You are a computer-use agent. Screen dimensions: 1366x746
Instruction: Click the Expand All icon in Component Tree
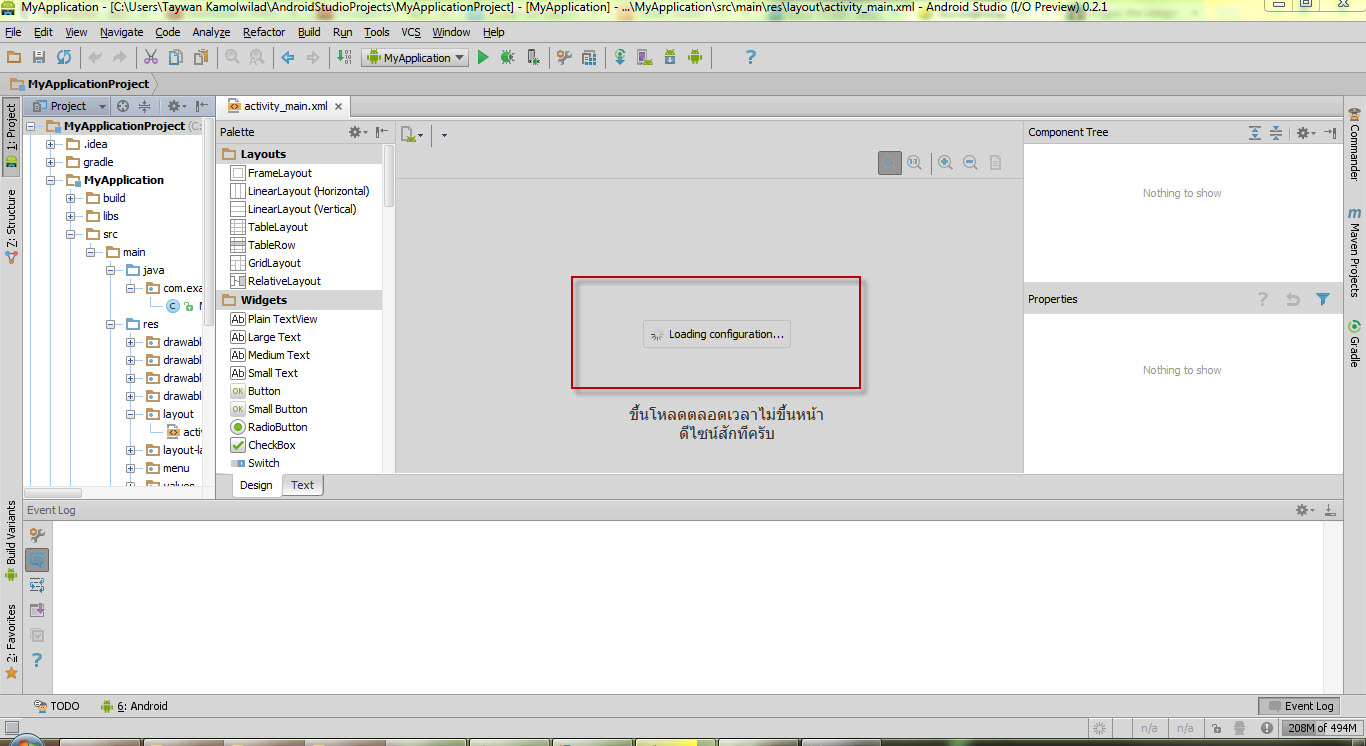[x=1255, y=132]
